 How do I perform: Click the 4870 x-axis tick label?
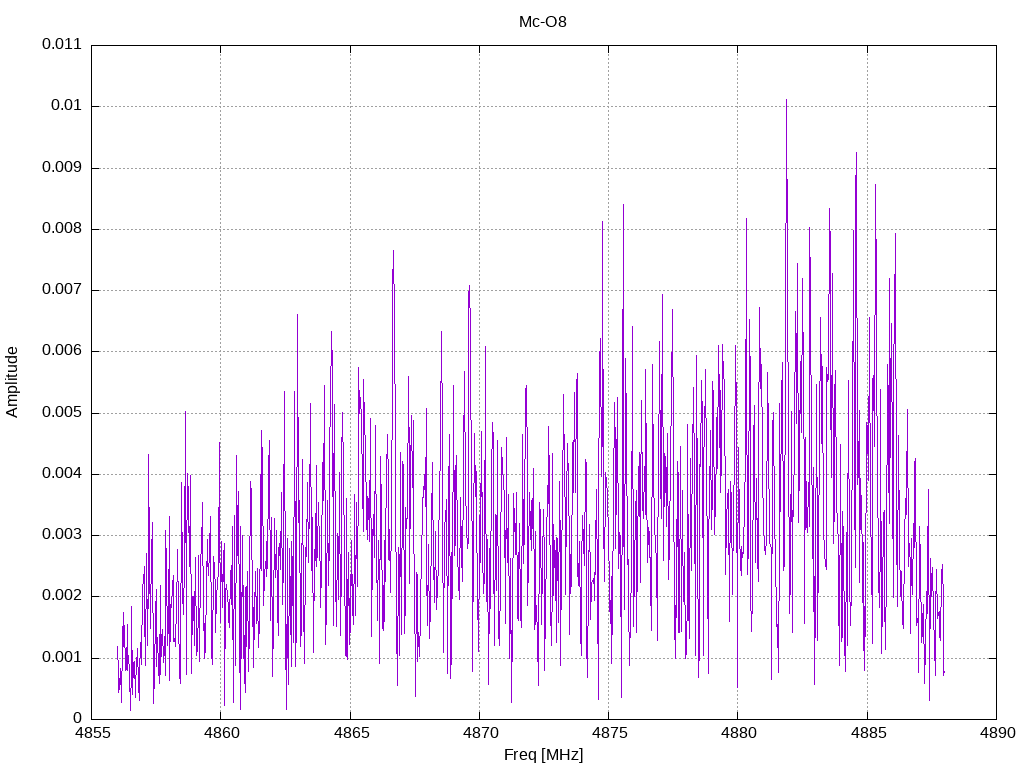[480, 733]
